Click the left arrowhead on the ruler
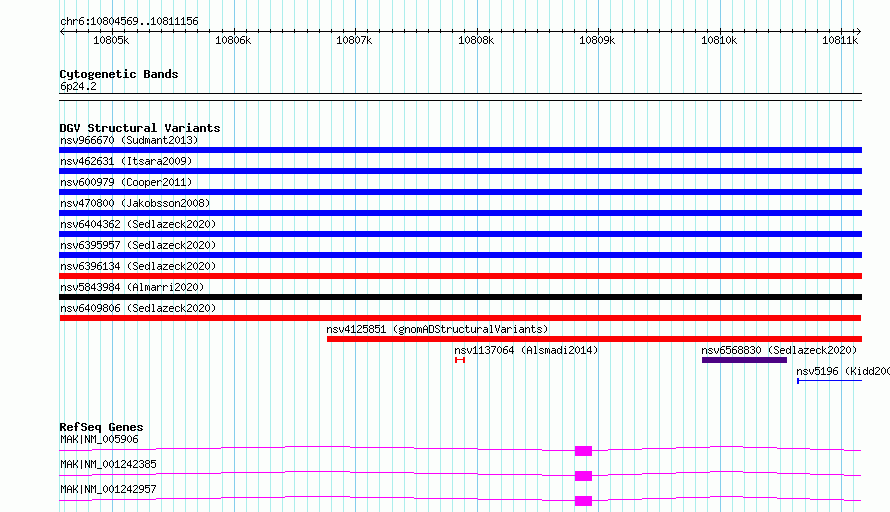890x512 pixels. (x=62, y=32)
